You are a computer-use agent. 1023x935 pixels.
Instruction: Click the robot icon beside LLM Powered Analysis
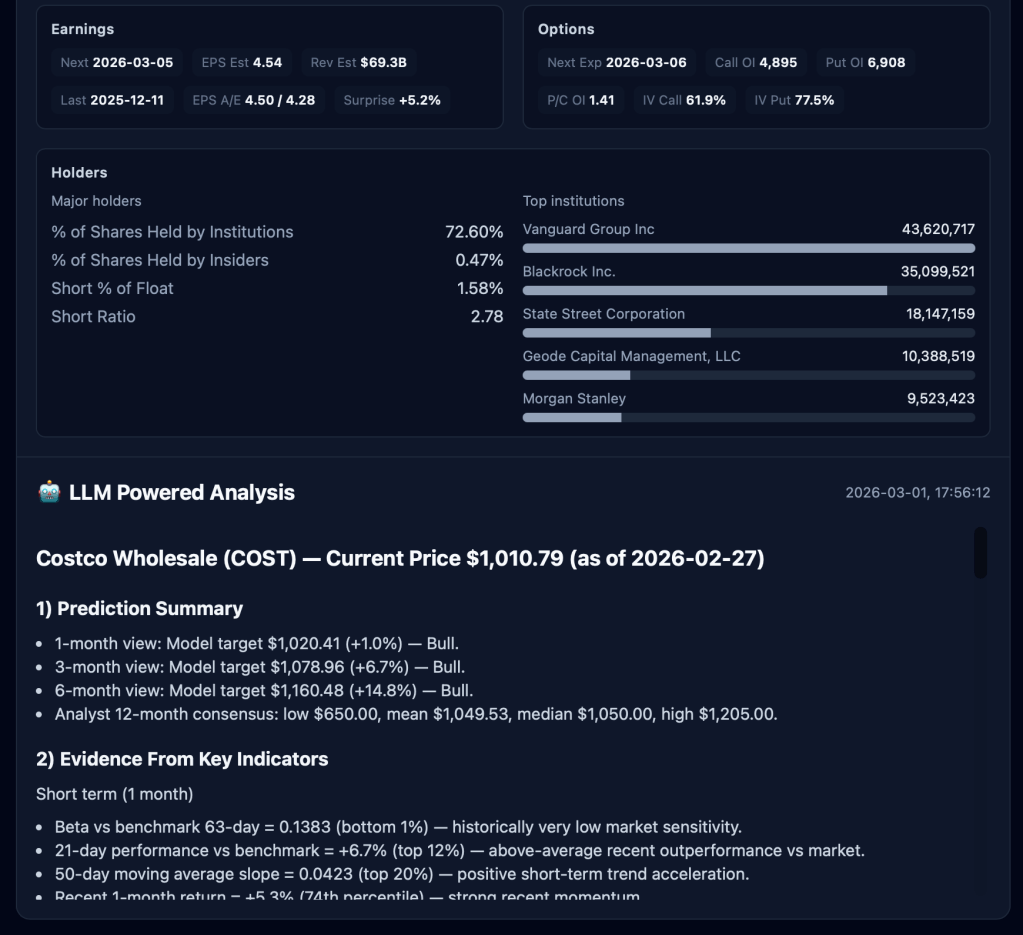49,492
